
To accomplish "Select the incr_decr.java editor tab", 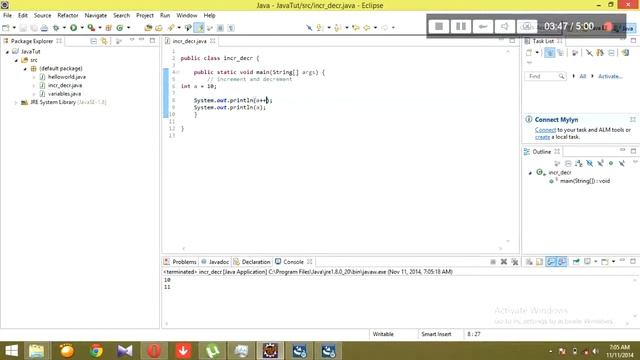I will pos(189,41).
